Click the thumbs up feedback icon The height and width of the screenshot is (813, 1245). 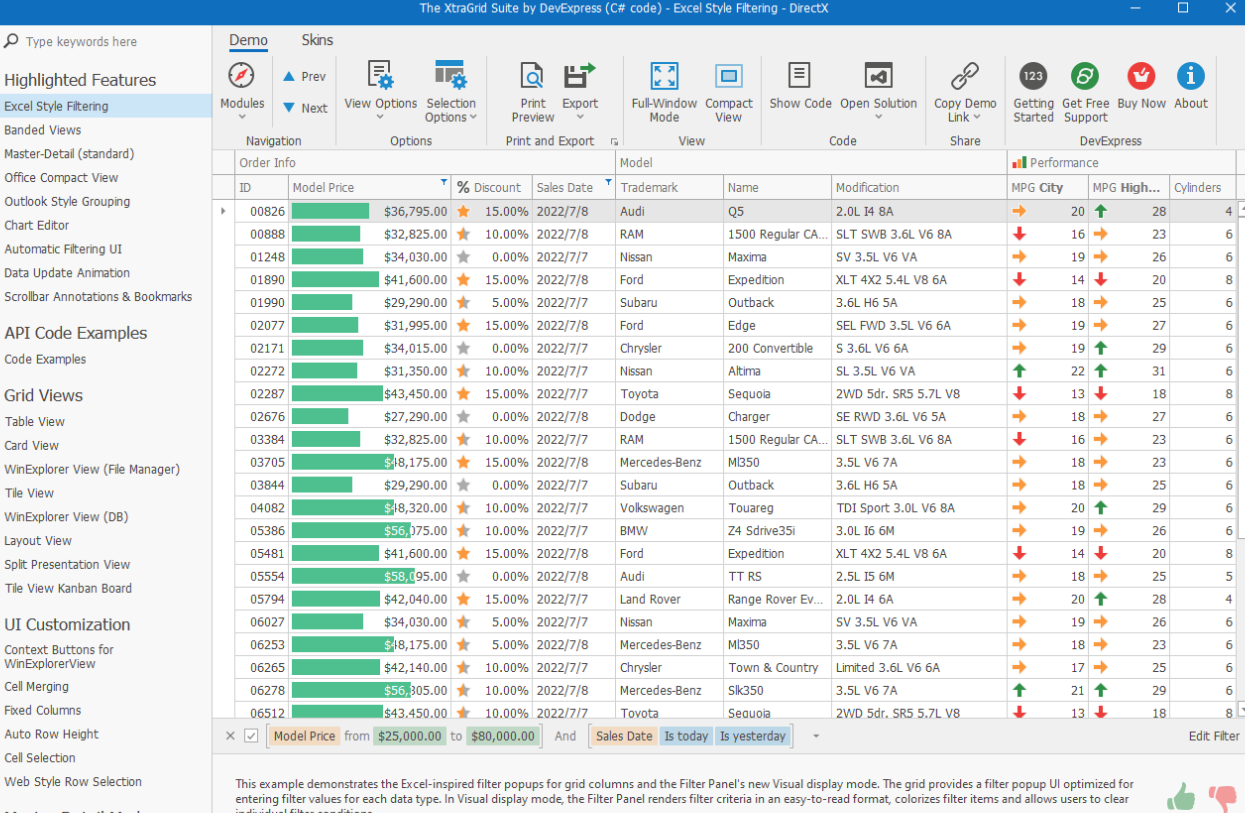[x=1181, y=796]
